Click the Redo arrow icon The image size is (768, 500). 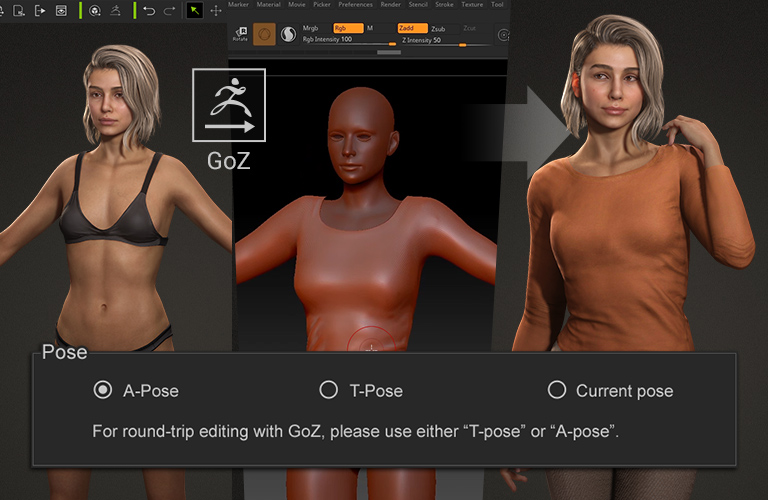[169, 11]
